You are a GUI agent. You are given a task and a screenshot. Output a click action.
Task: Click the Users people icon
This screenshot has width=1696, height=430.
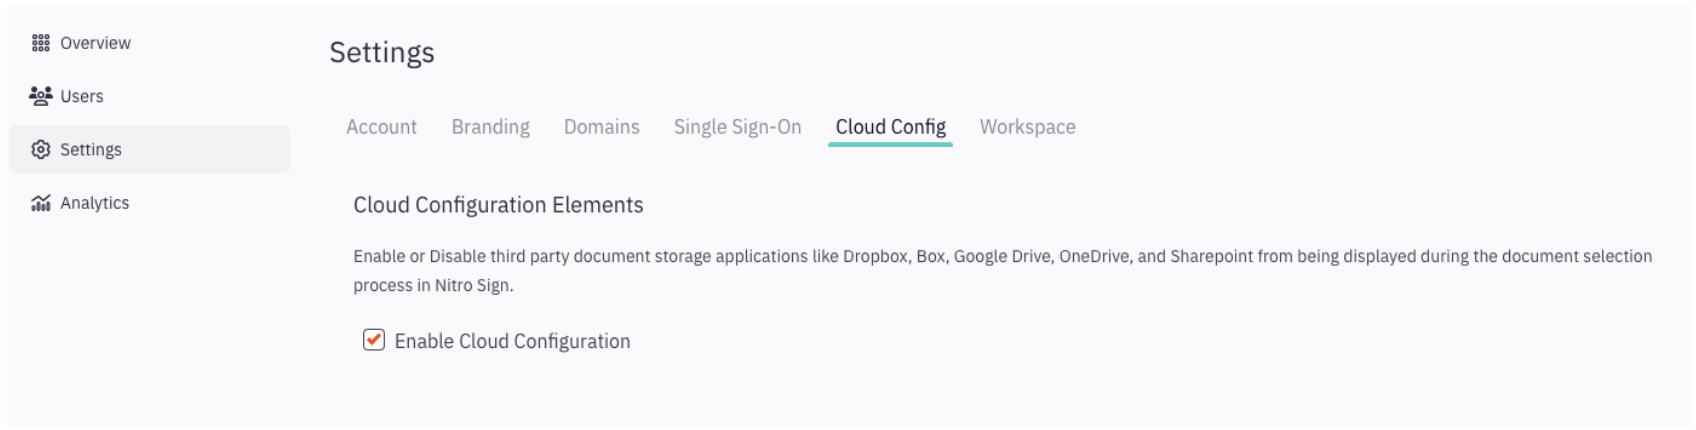coord(40,96)
